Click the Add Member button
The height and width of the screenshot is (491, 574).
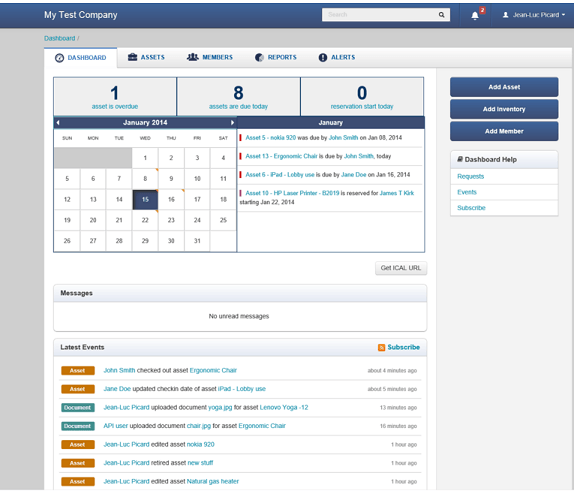coord(504,131)
